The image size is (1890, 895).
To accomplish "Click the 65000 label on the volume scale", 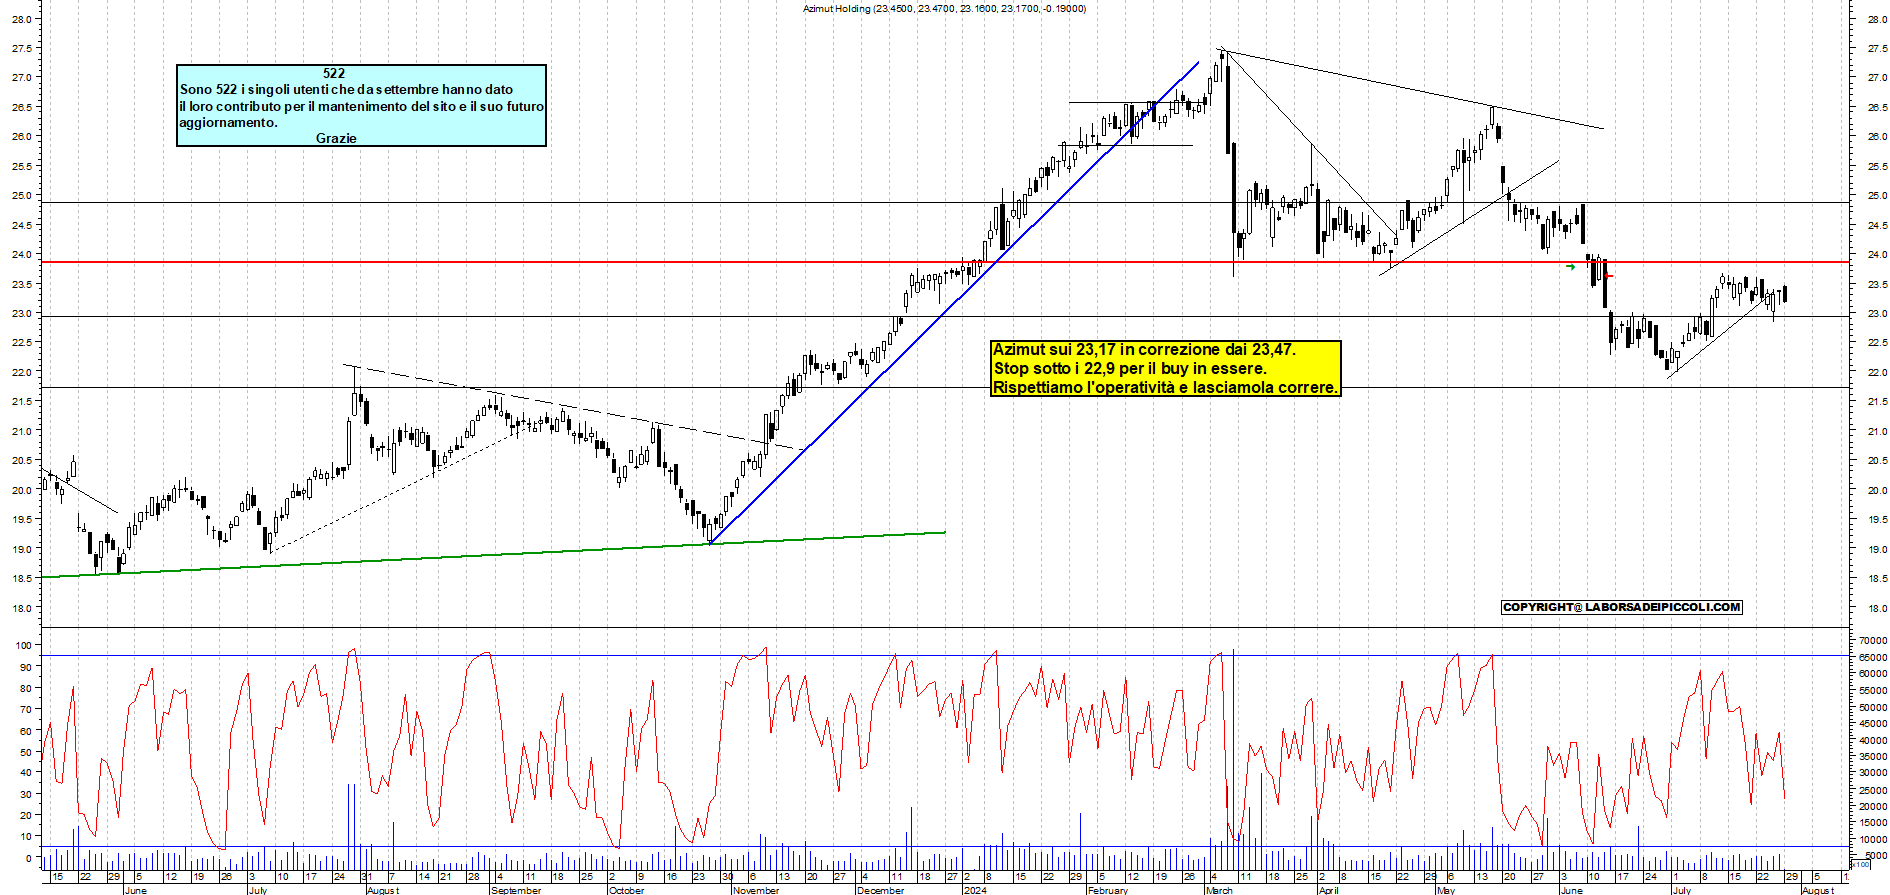I will [x=1873, y=658].
